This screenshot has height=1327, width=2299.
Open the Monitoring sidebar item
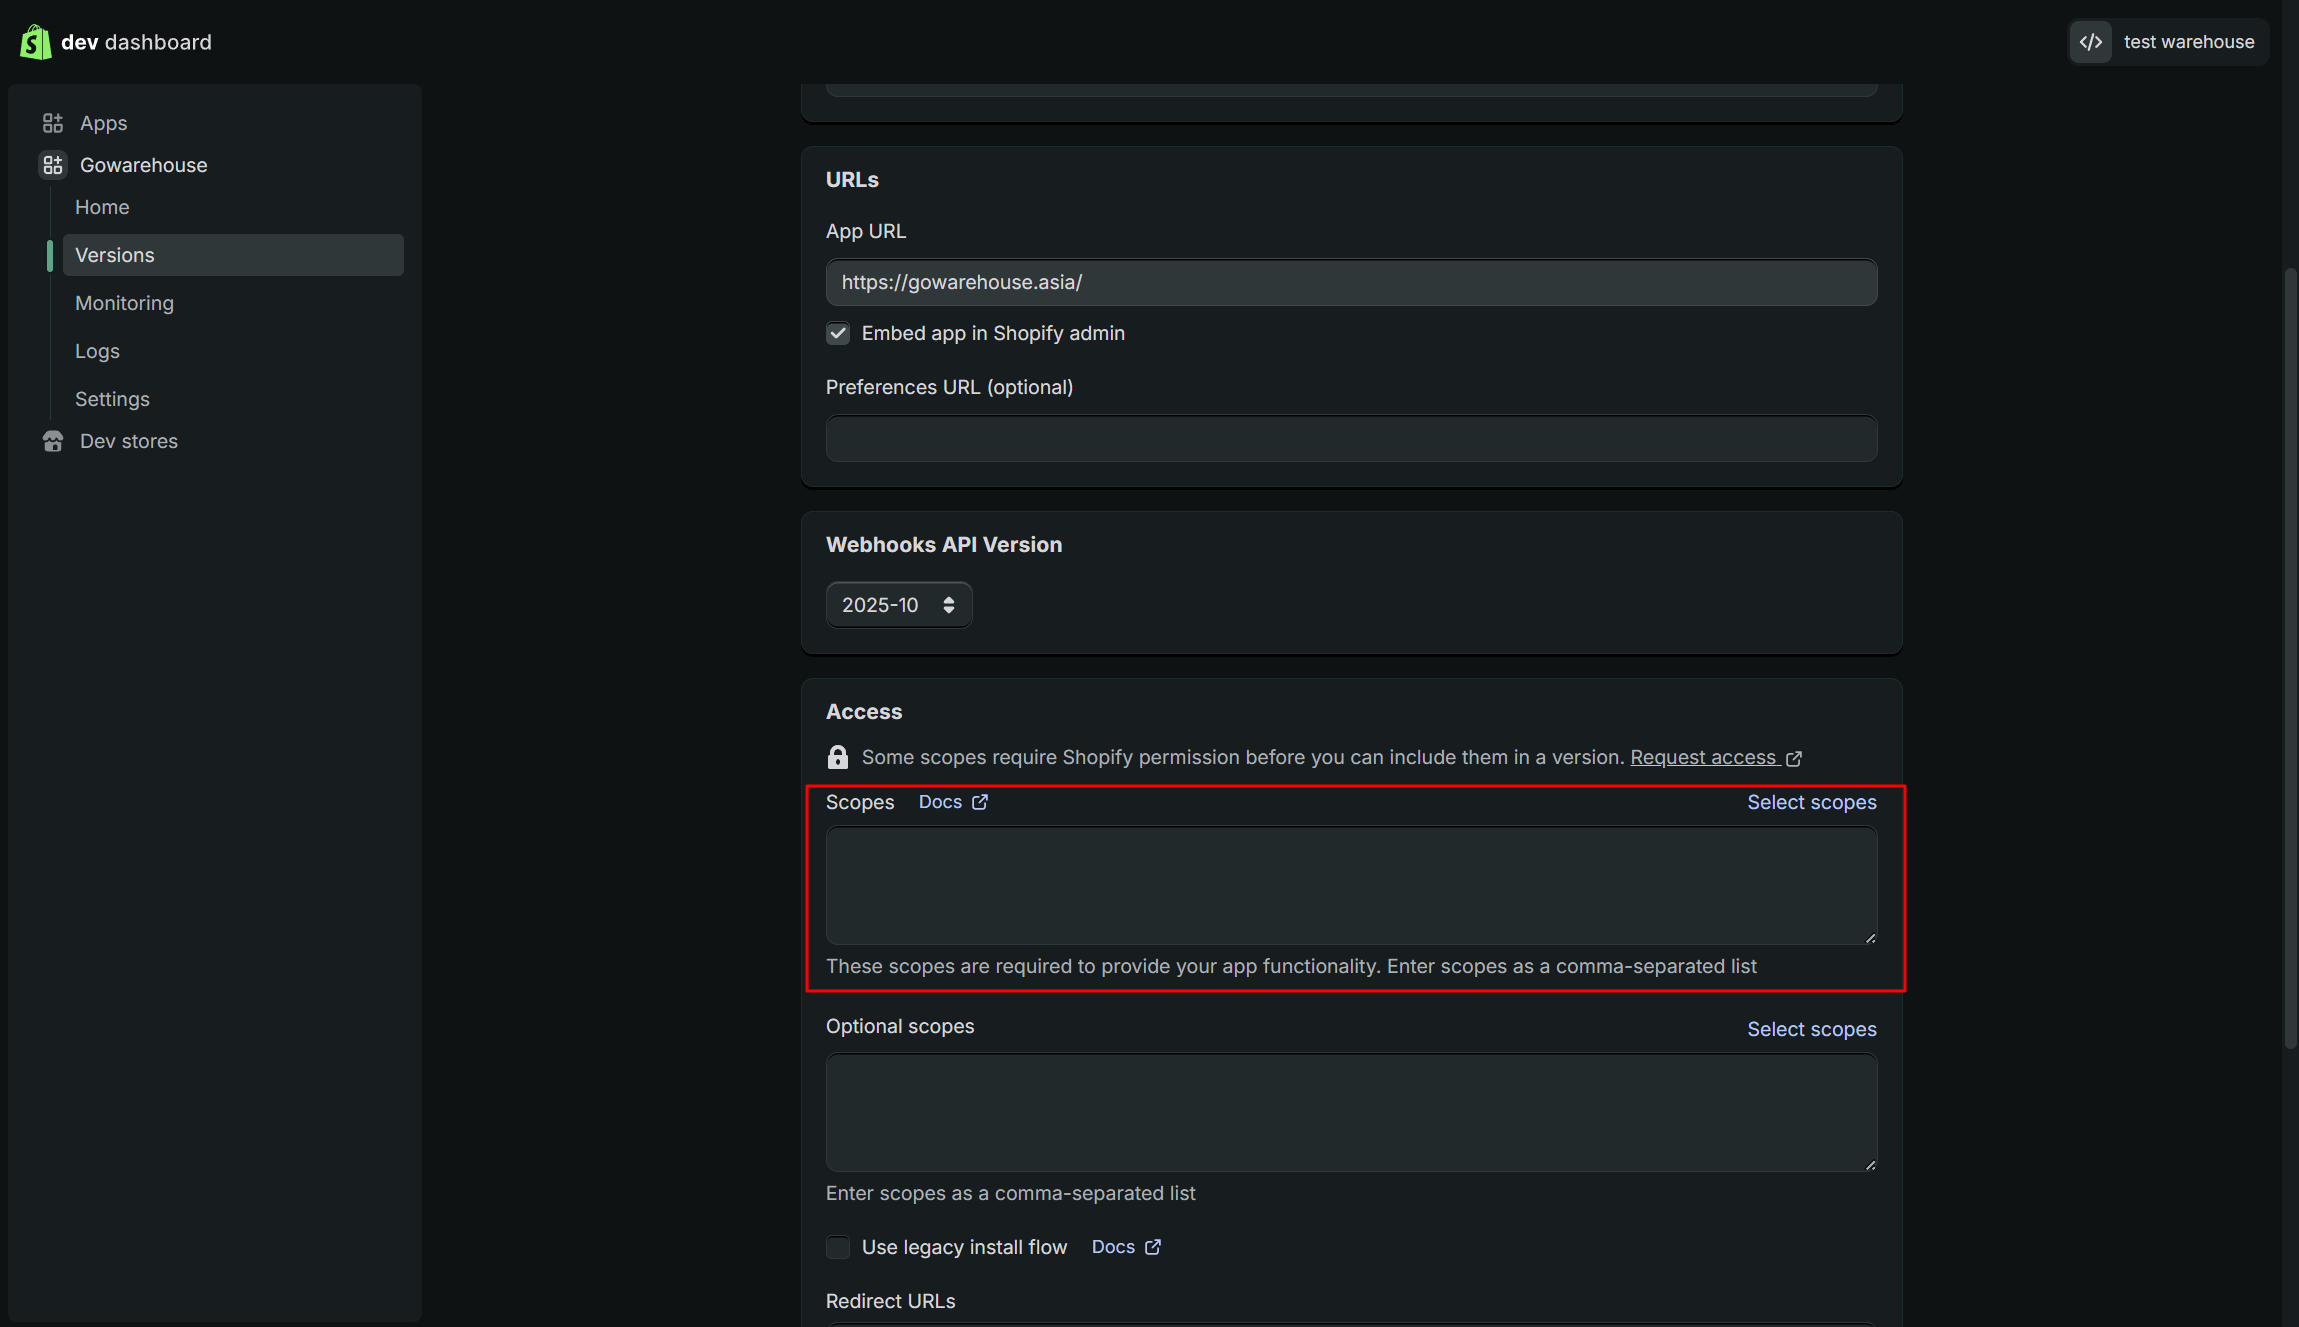(x=124, y=303)
